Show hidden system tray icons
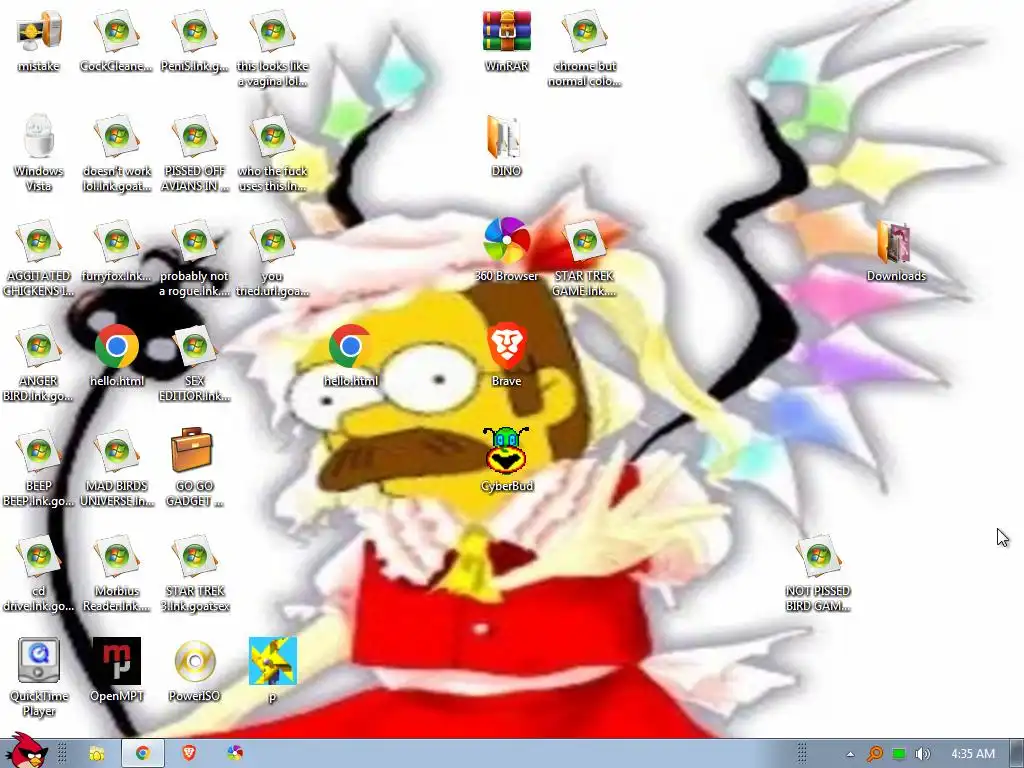Image resolution: width=1024 pixels, height=768 pixels. [x=850, y=754]
